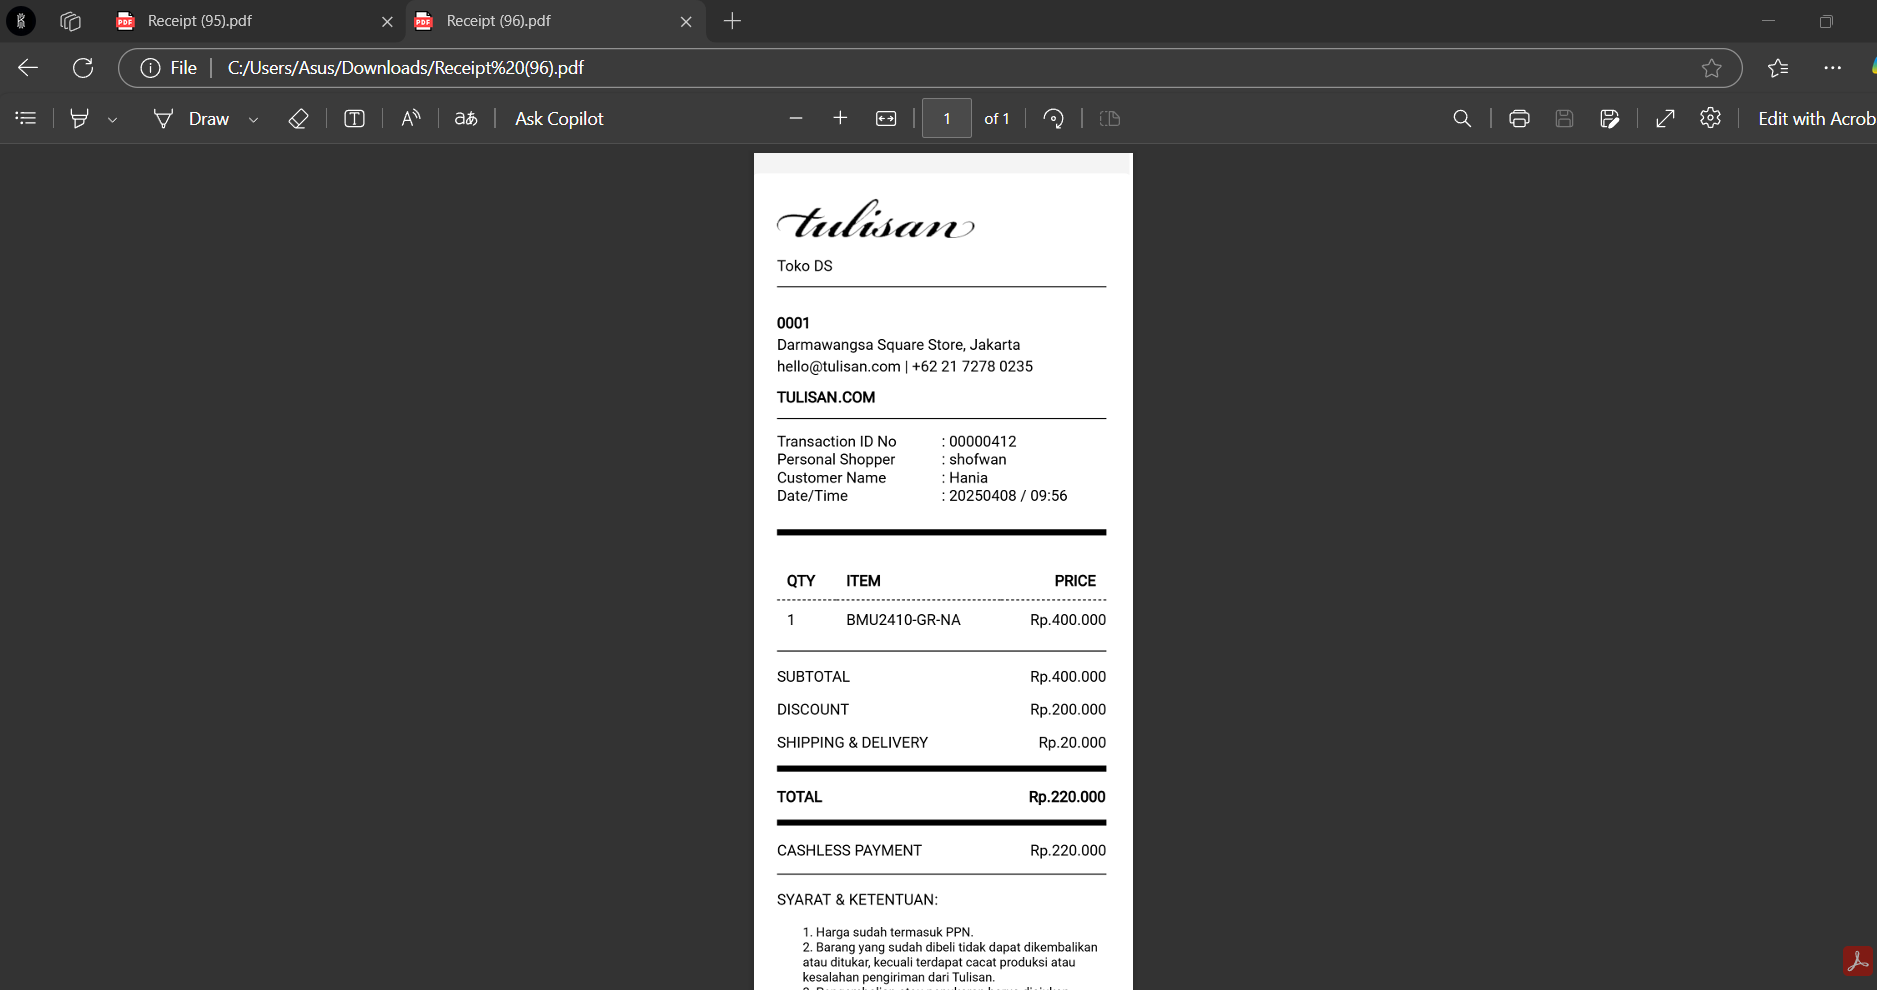Show the PDF table of contents

[x=26, y=118]
